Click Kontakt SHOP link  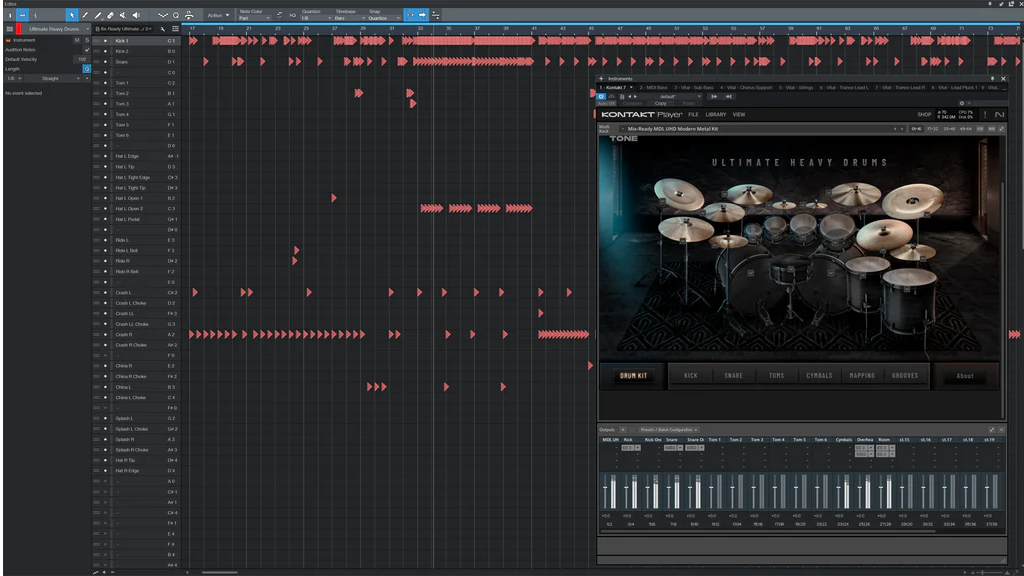pos(924,114)
